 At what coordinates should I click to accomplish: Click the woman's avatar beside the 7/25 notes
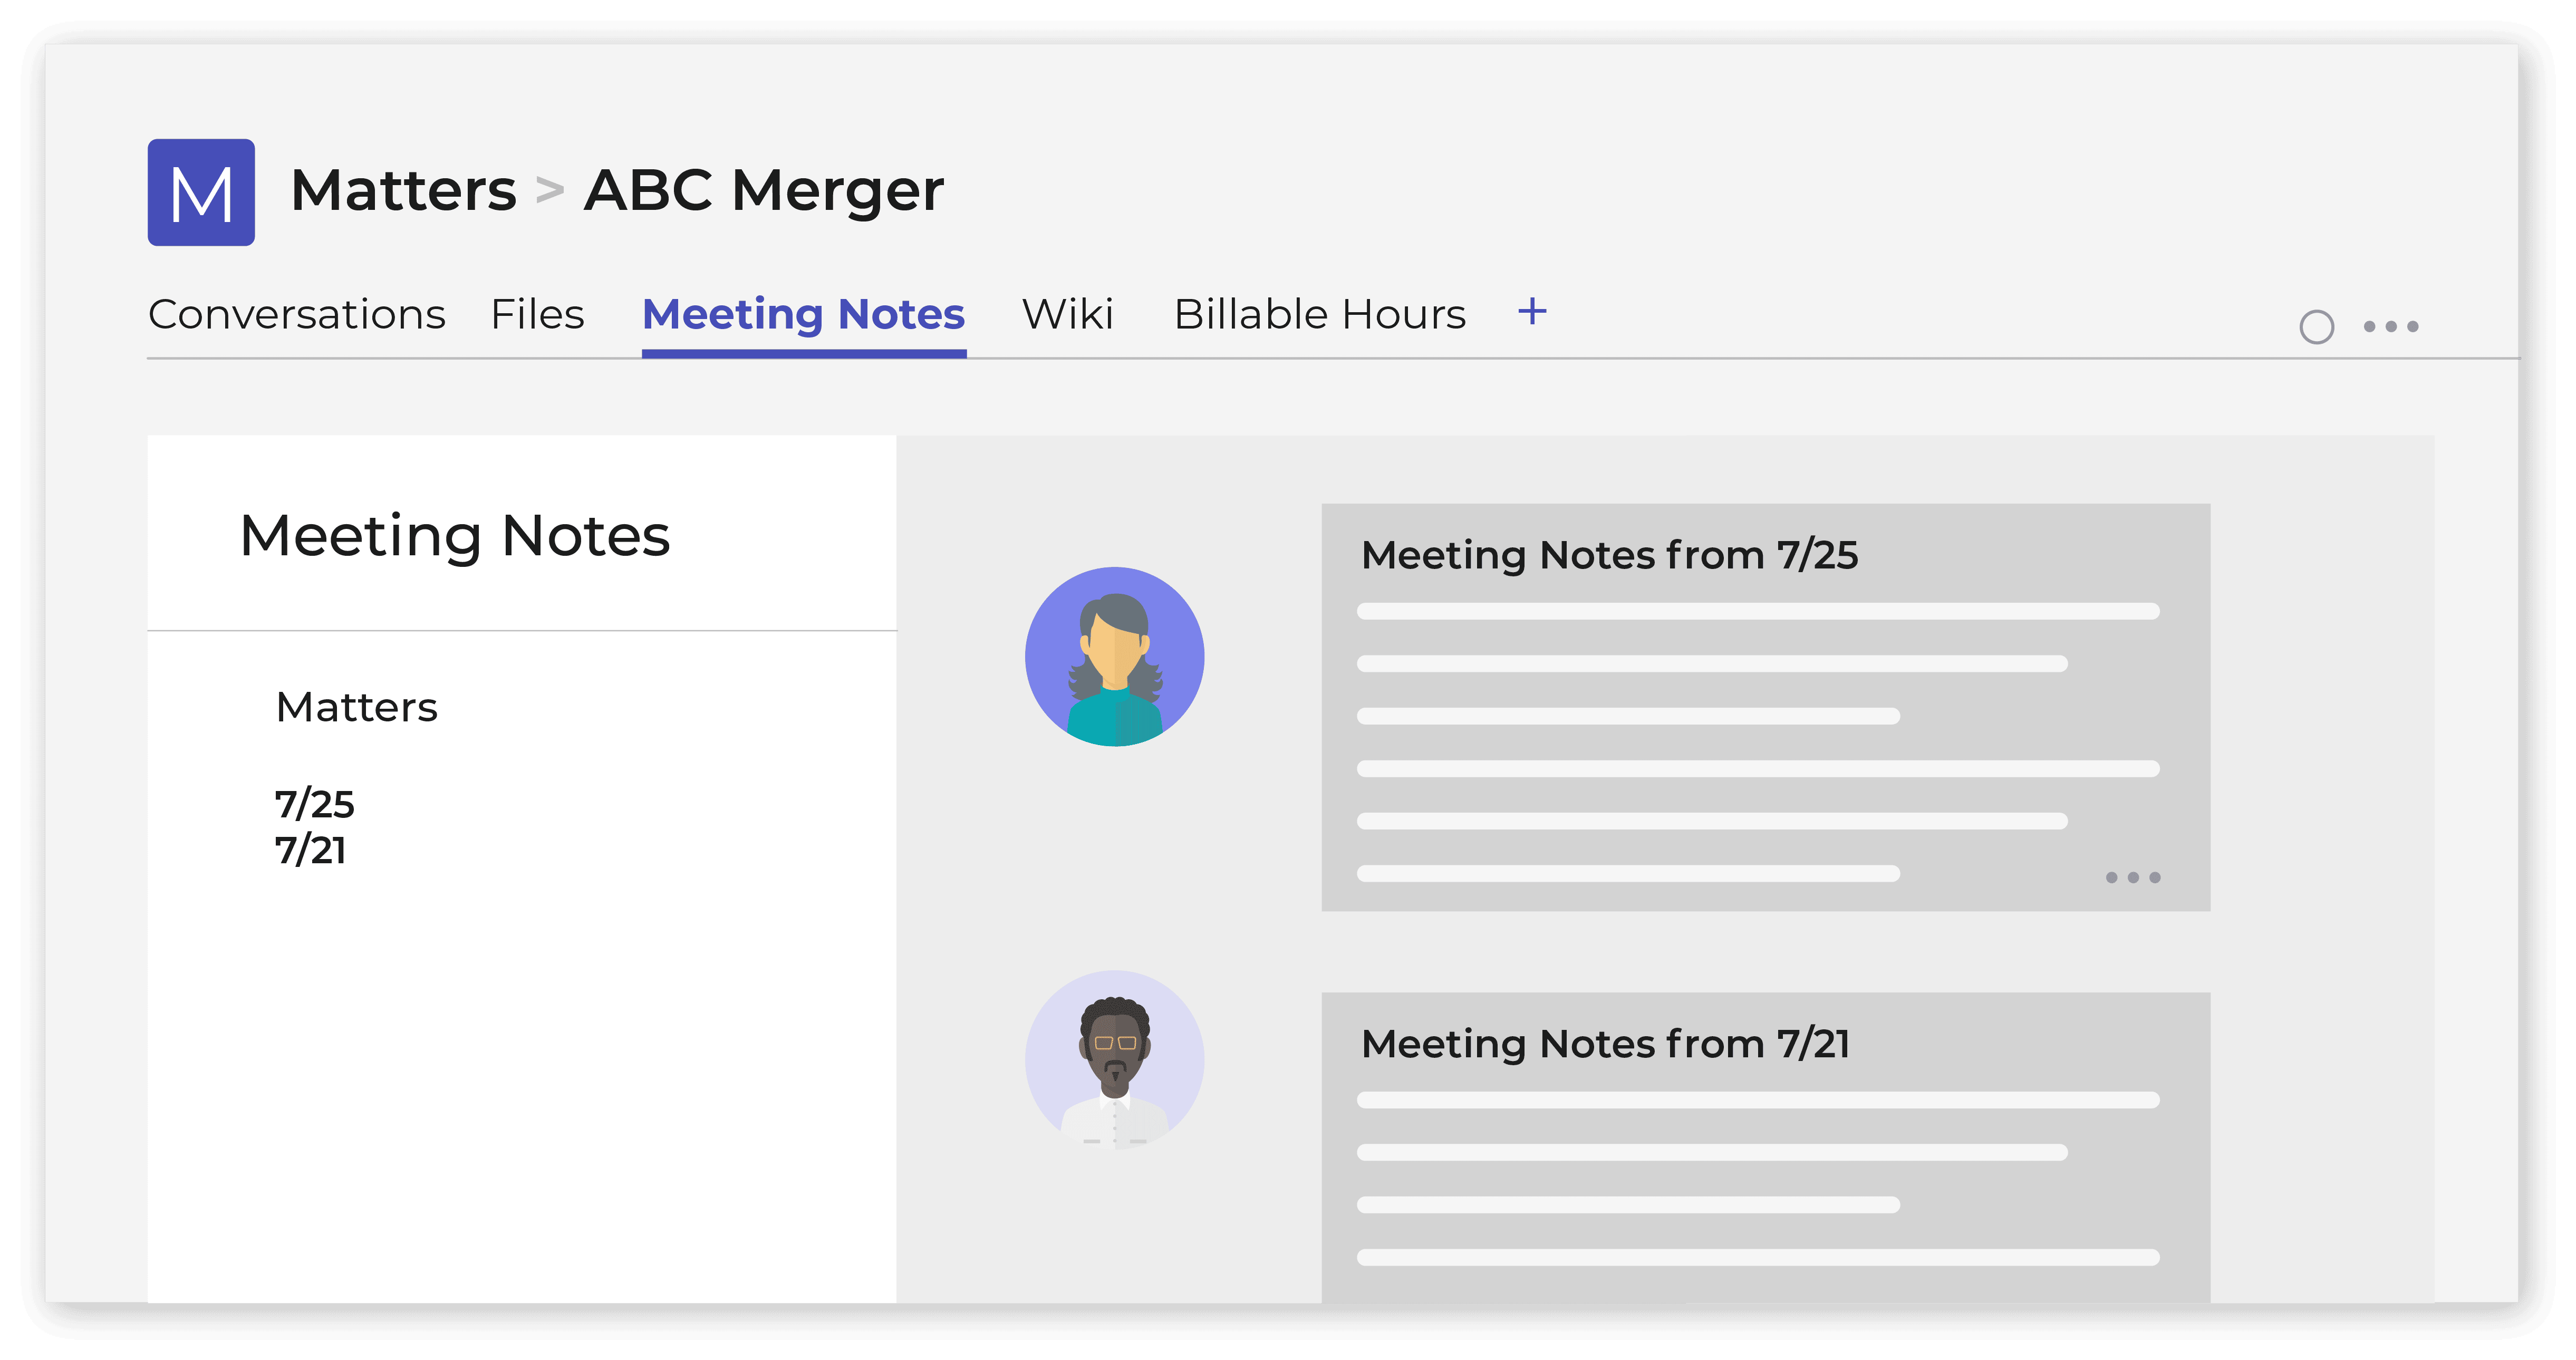pos(1114,657)
